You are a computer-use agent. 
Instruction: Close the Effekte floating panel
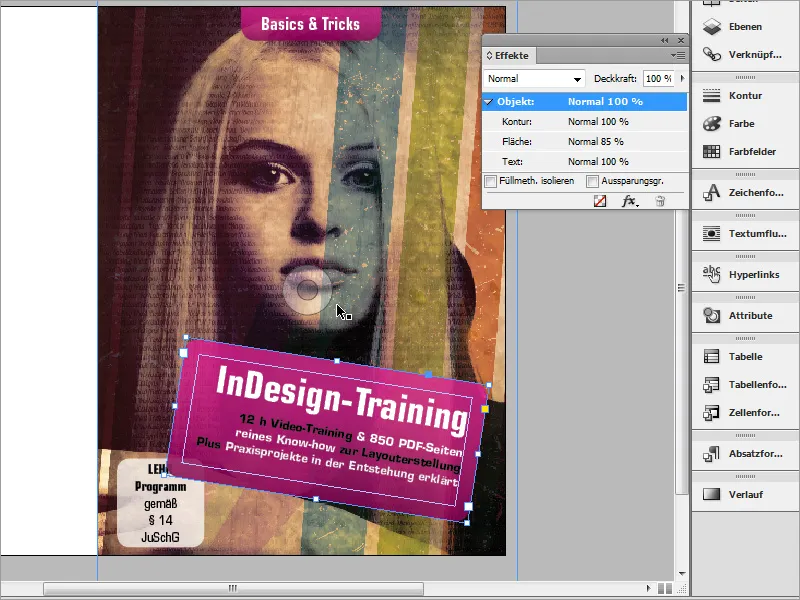tap(681, 40)
